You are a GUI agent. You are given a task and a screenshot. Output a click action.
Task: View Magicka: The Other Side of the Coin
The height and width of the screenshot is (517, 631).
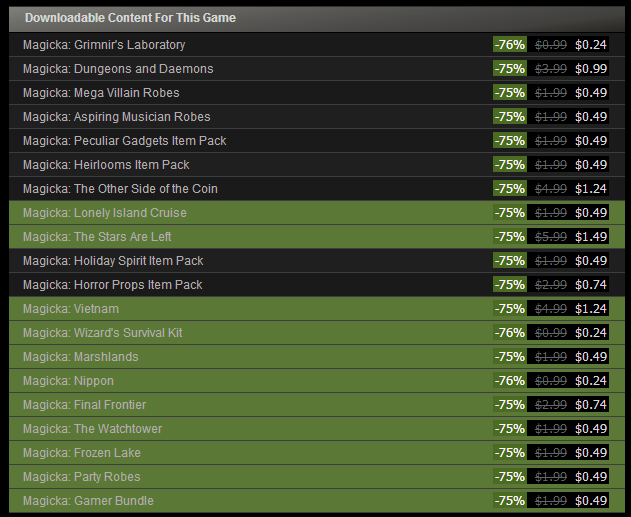pyautogui.click(x=317, y=189)
